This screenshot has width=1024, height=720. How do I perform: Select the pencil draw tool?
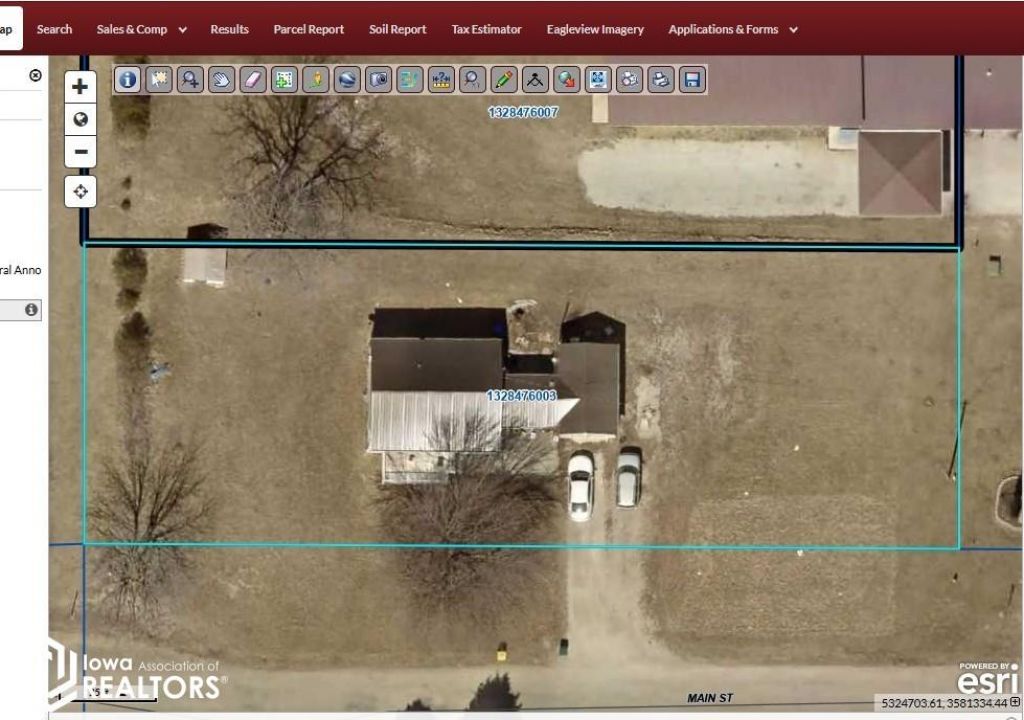(x=504, y=80)
